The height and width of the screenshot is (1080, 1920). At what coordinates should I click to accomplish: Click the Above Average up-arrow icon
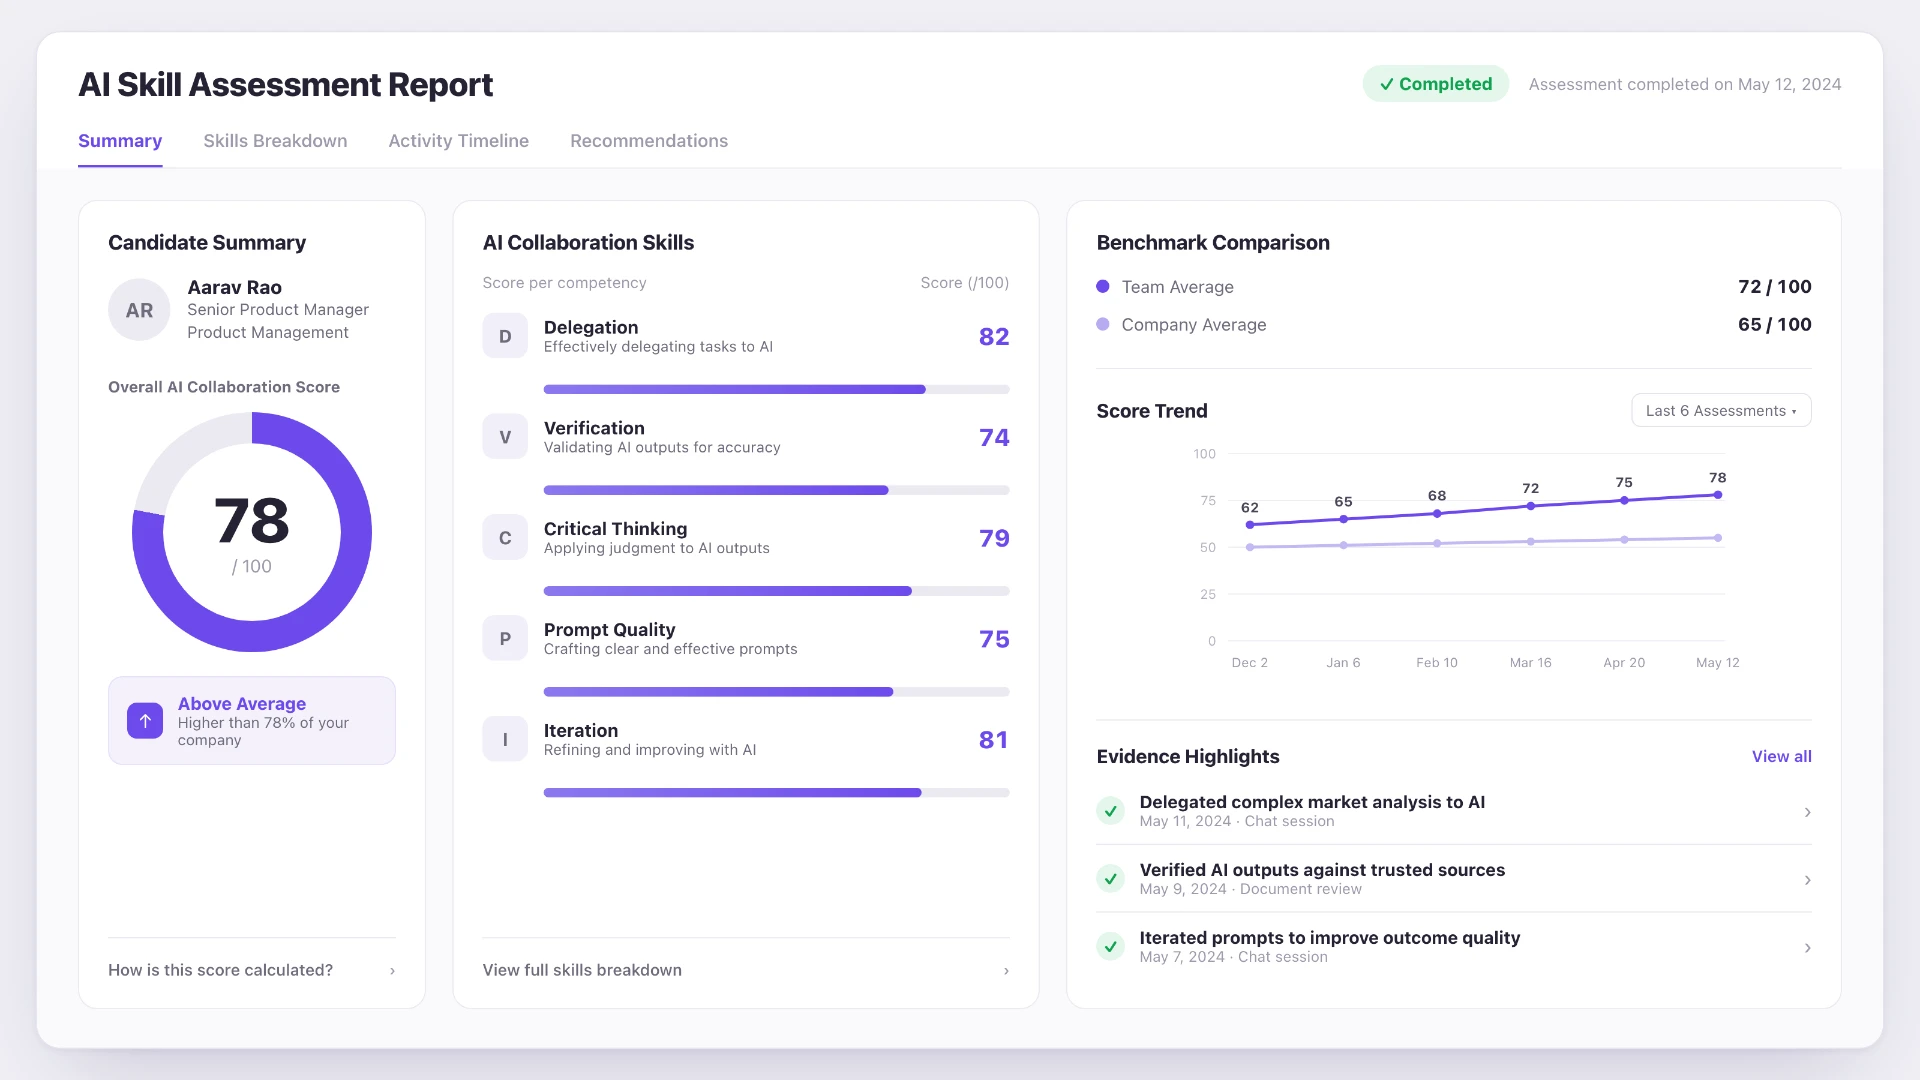click(x=145, y=721)
